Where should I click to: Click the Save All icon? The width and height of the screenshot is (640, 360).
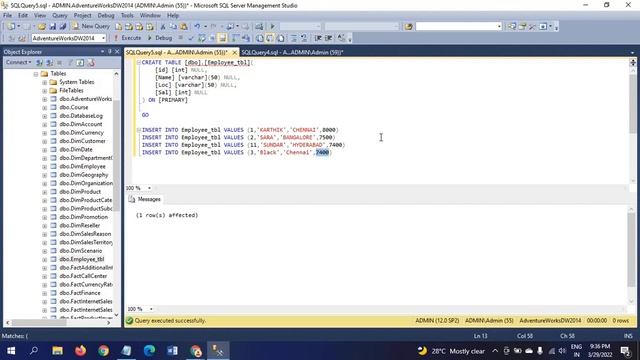pos(63,27)
